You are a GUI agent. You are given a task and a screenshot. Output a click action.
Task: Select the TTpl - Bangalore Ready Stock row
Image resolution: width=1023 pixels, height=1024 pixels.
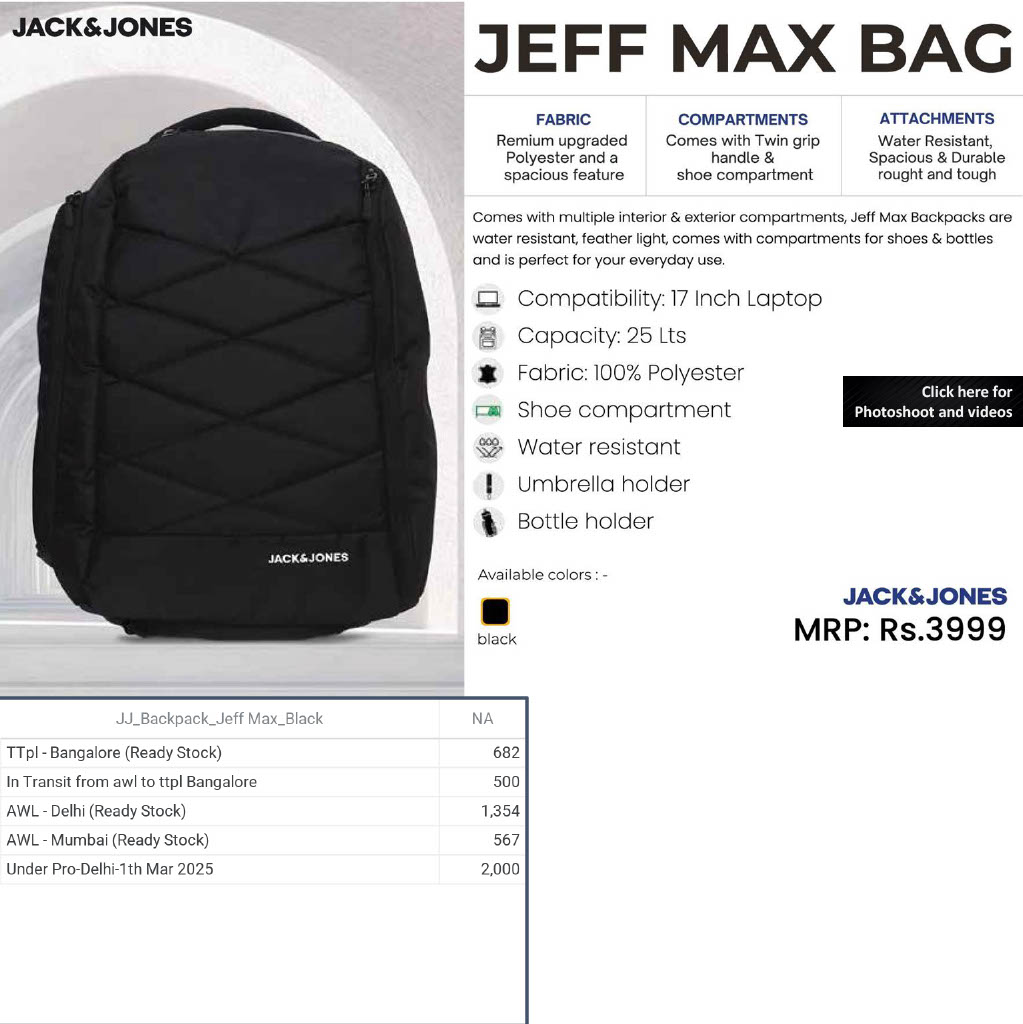coord(263,753)
